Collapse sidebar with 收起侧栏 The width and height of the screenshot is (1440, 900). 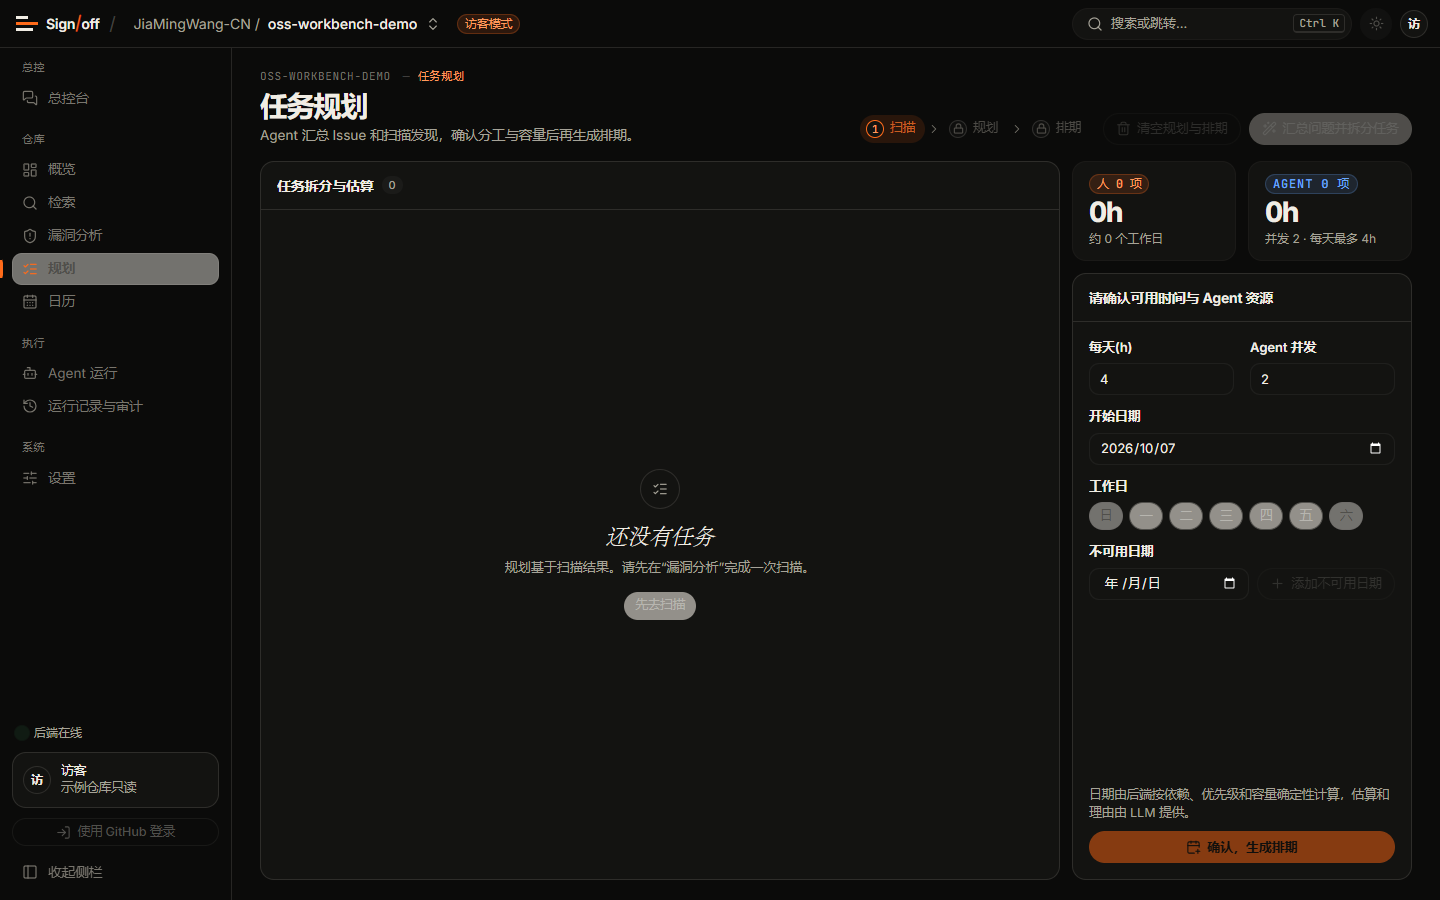click(x=115, y=872)
